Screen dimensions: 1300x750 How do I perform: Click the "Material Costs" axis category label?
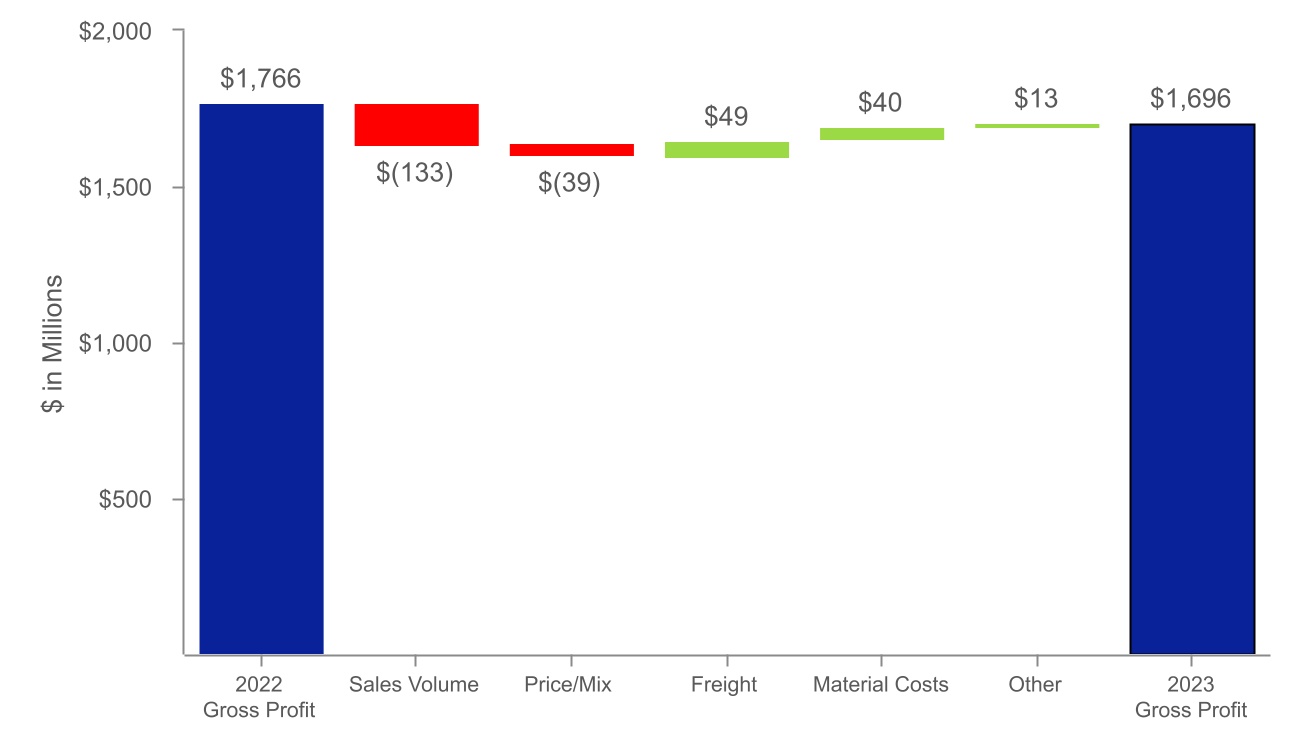(881, 685)
